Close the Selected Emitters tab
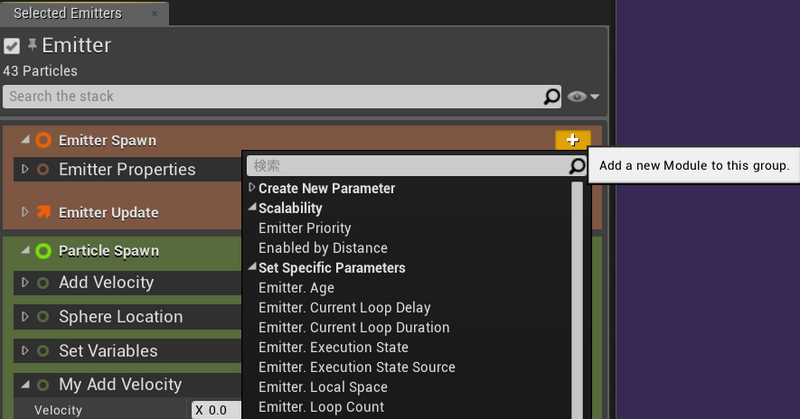 coord(155,13)
